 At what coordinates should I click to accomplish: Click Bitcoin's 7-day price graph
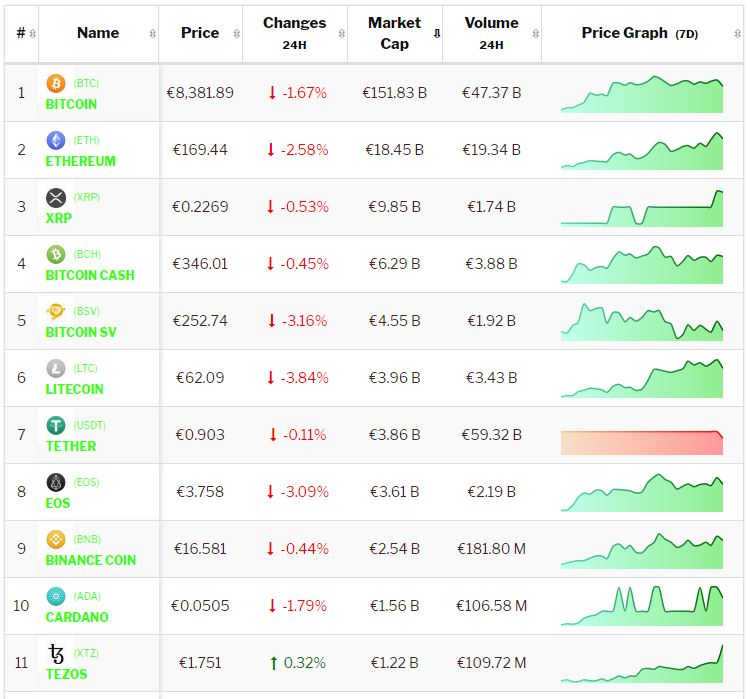pos(641,93)
